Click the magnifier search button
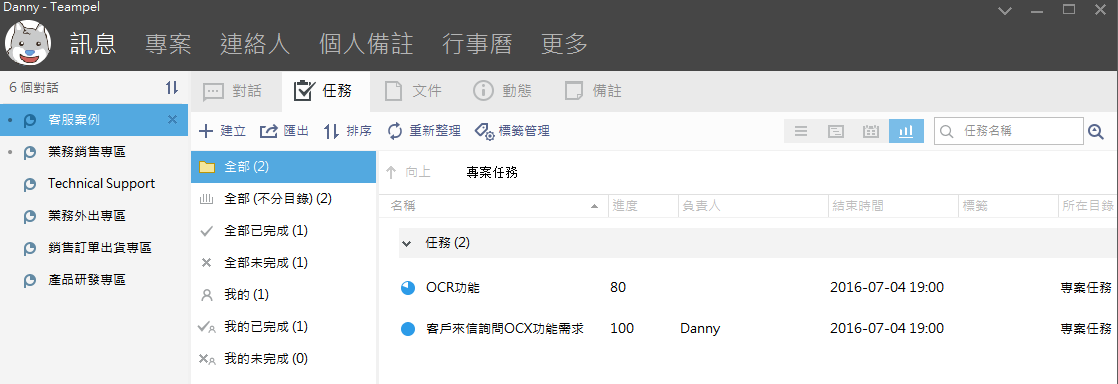The height and width of the screenshot is (384, 1118). [x=1096, y=131]
